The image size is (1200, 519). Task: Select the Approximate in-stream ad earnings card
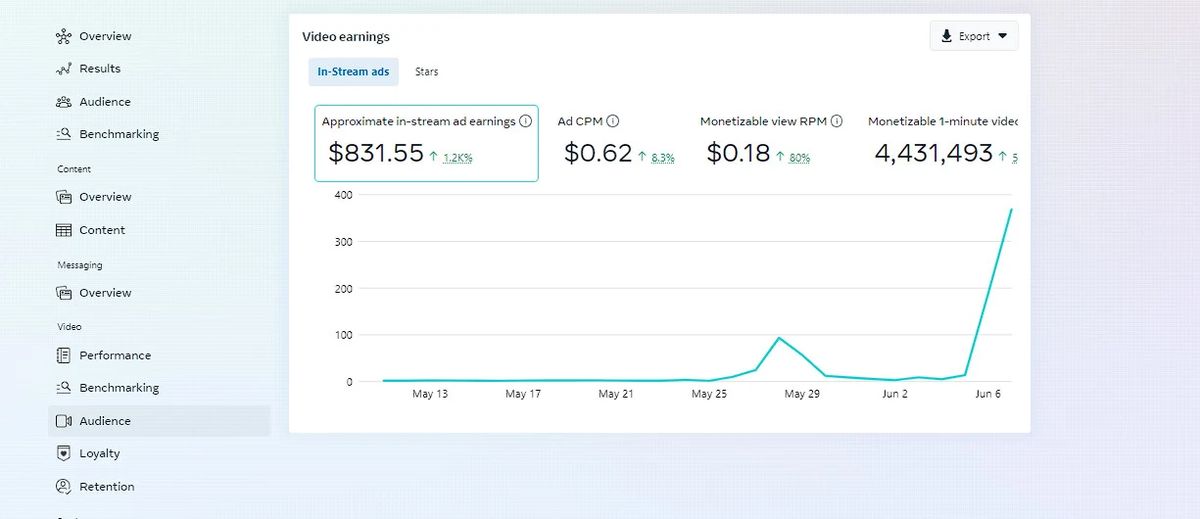point(426,143)
